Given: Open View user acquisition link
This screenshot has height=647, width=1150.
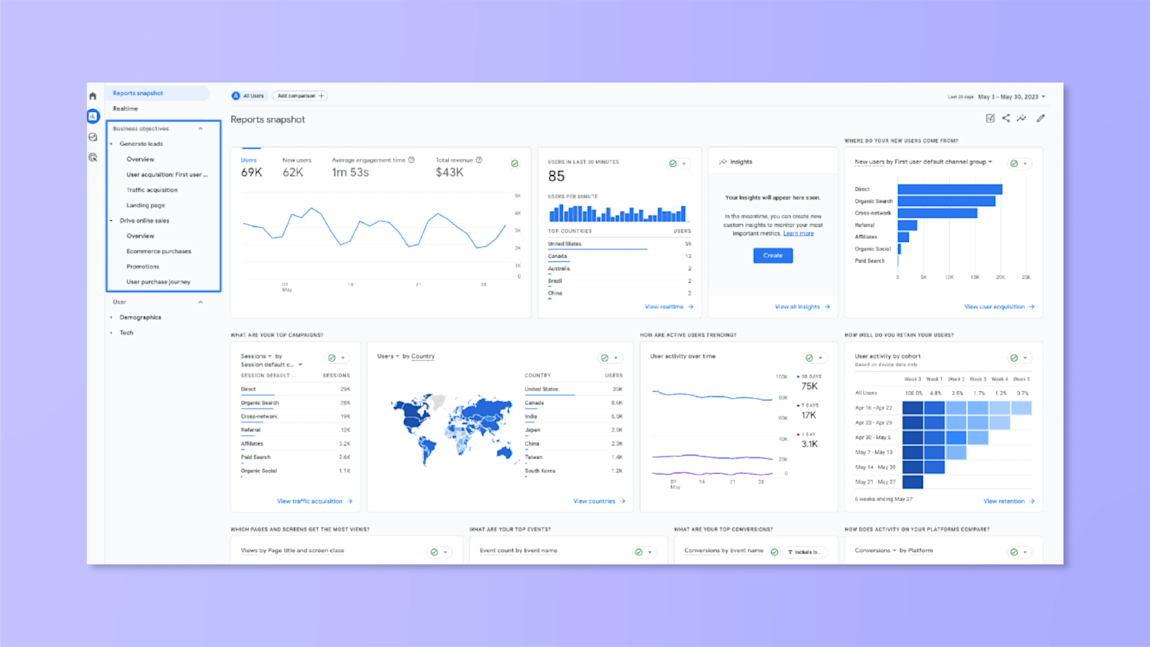Looking at the screenshot, I should pos(999,307).
